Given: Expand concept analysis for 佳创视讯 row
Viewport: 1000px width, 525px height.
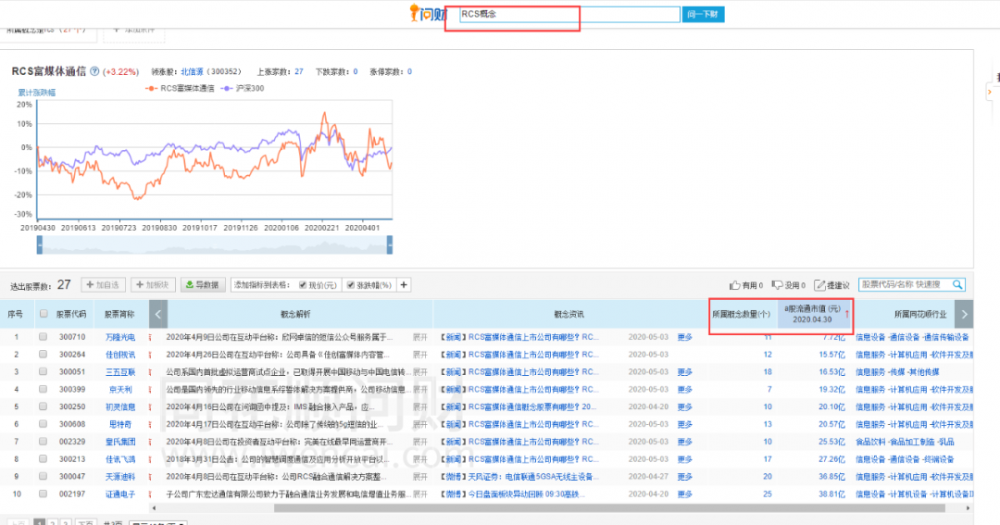Looking at the screenshot, I should click(x=420, y=354).
